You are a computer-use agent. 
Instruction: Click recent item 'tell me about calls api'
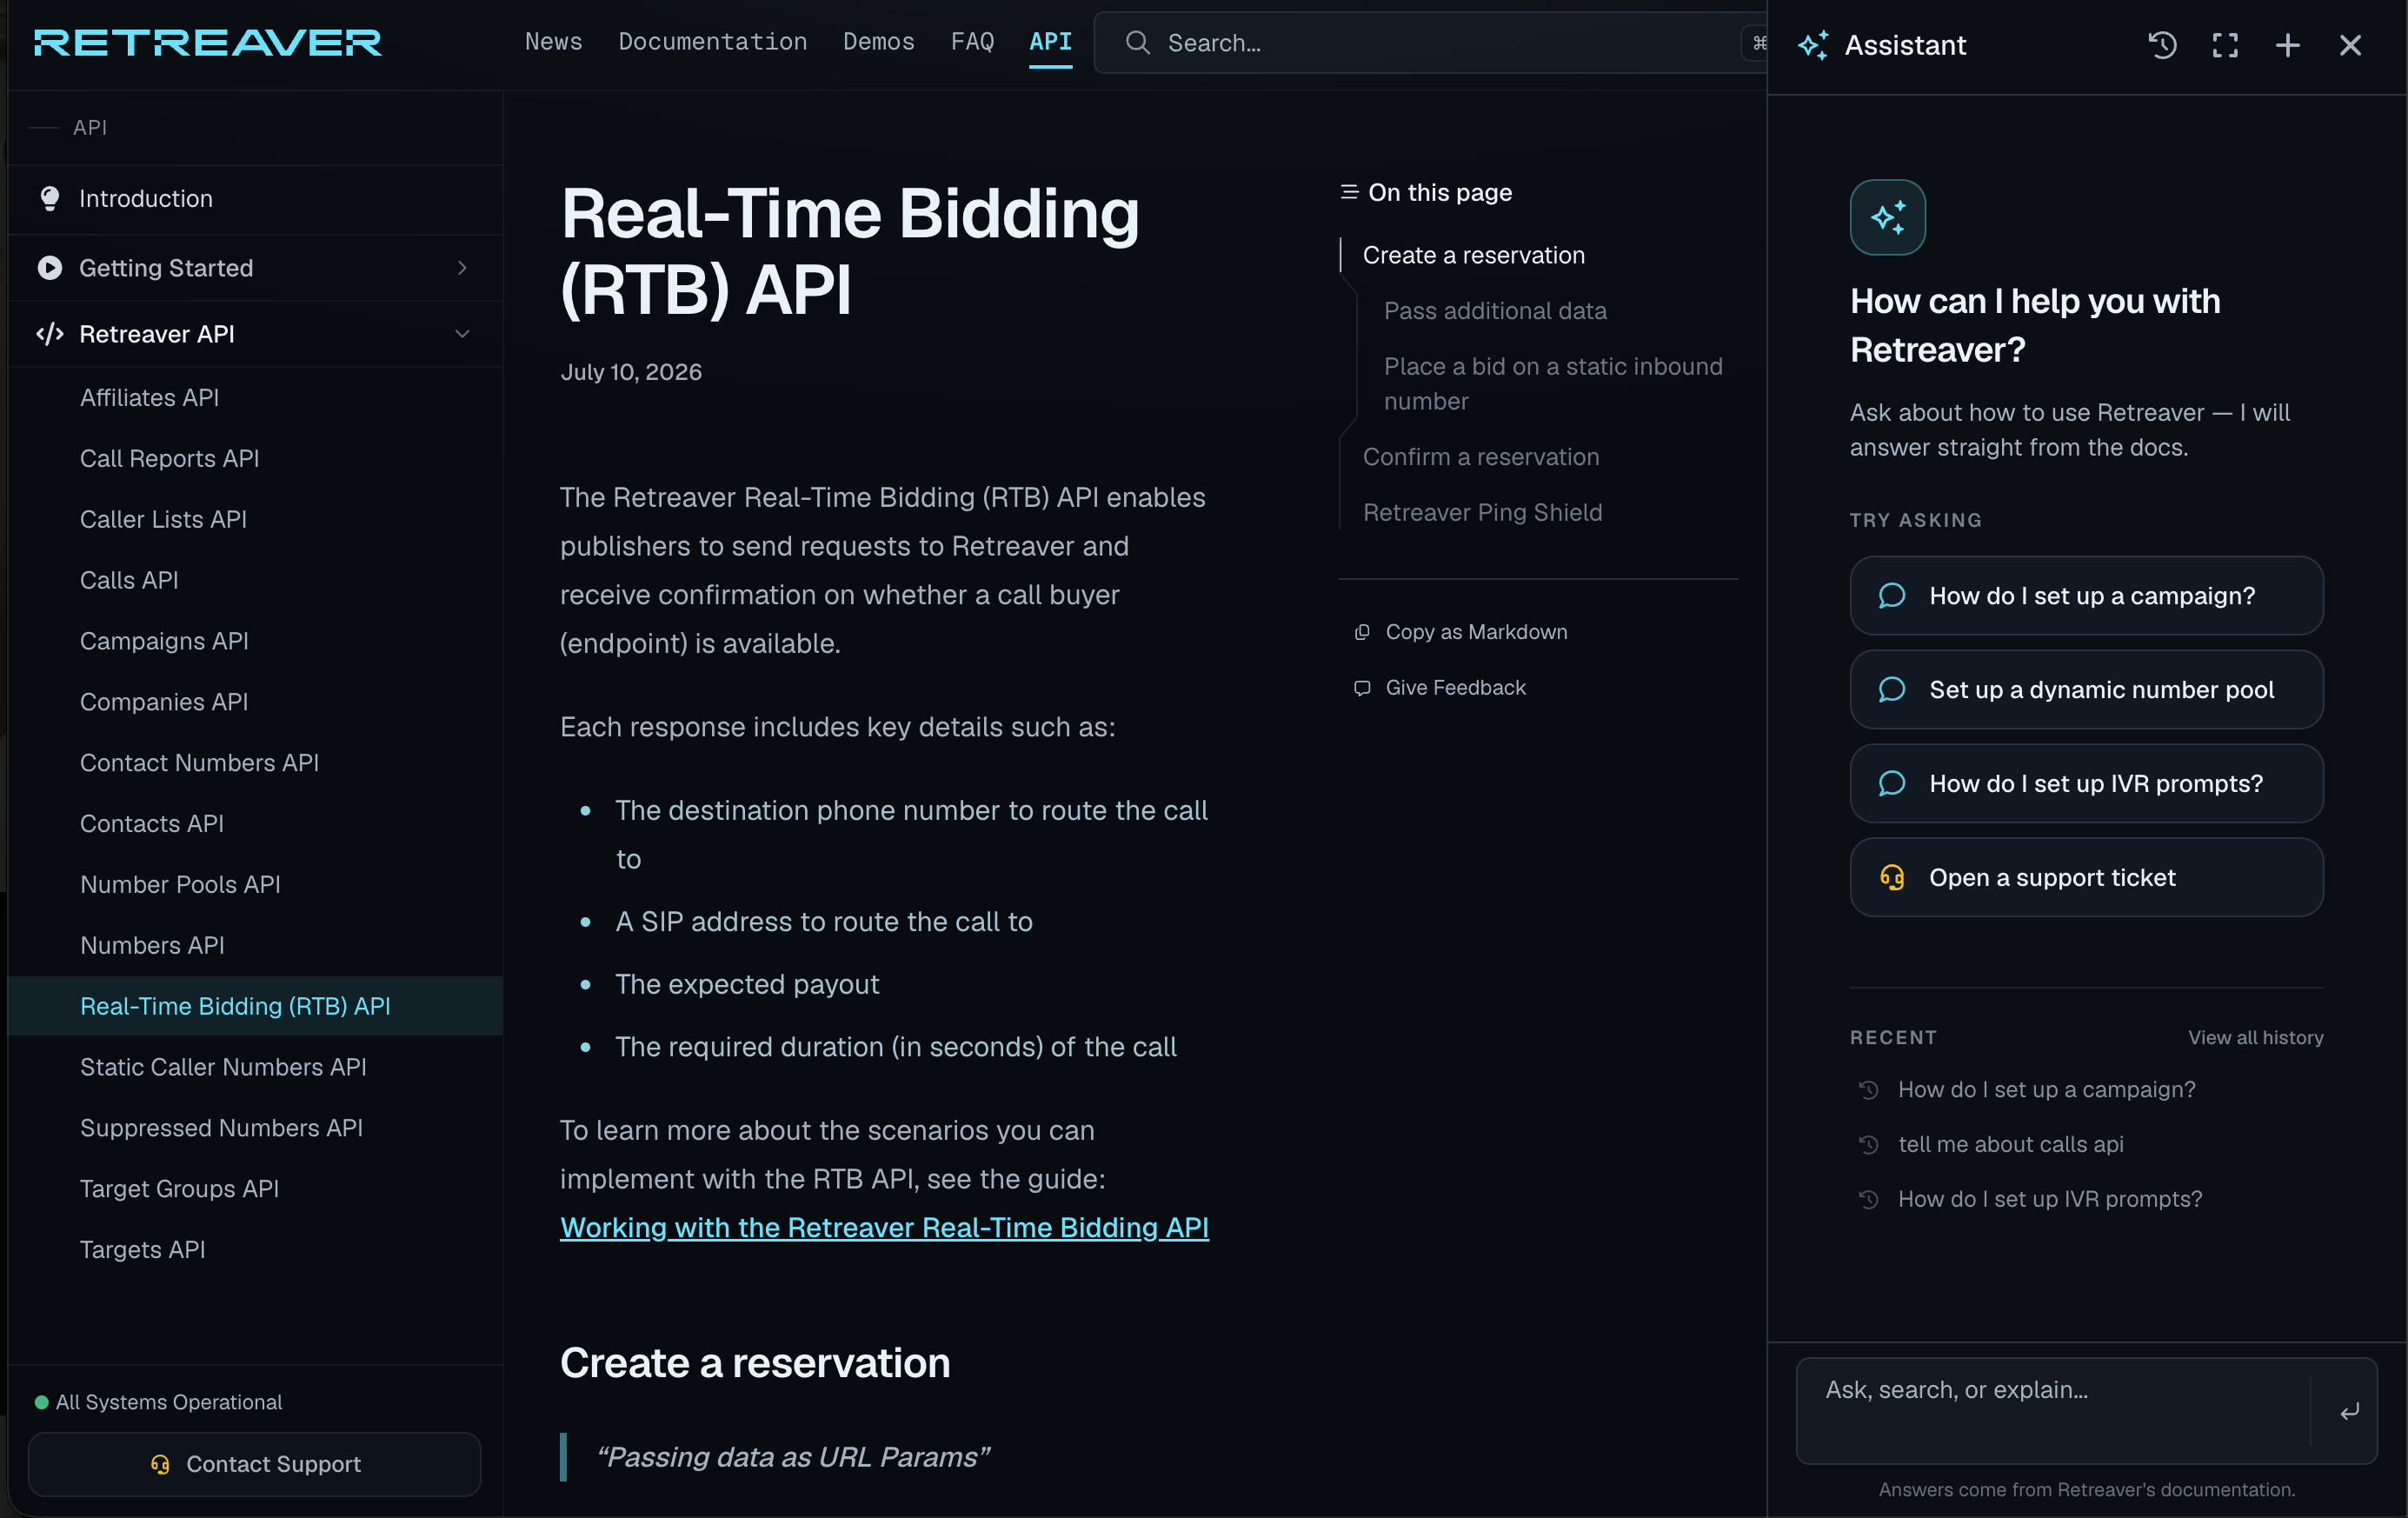pyautogui.click(x=2010, y=1145)
